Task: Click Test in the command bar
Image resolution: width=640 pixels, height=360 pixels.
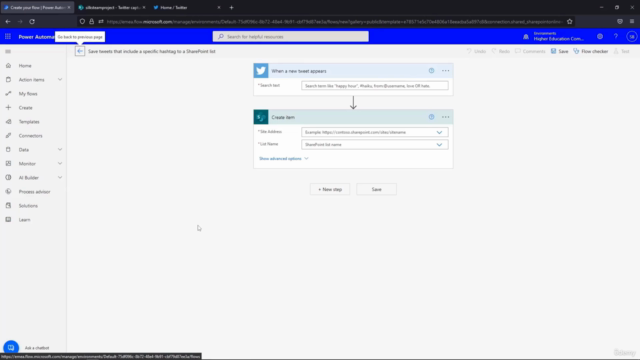Action: click(622, 51)
